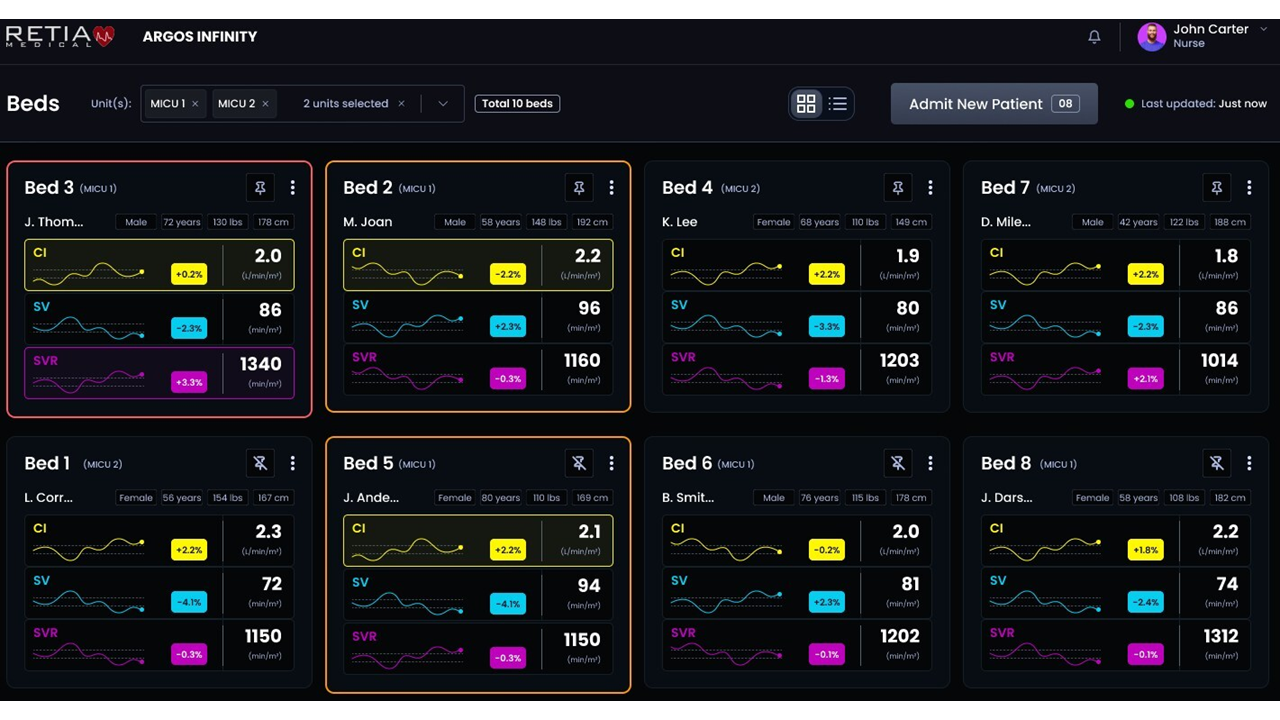Open Bed 2 three-dot options menu

[x=611, y=188]
